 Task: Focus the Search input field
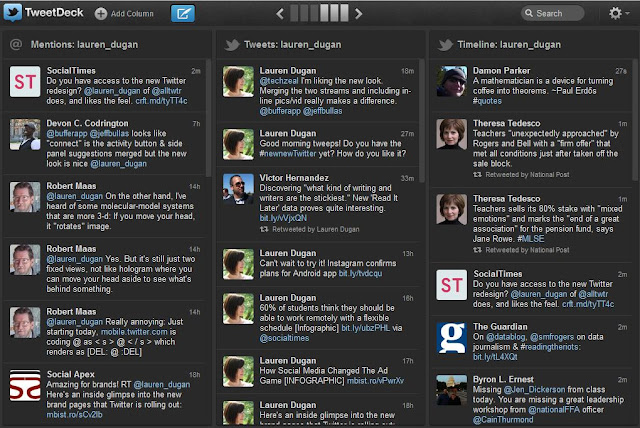click(552, 13)
